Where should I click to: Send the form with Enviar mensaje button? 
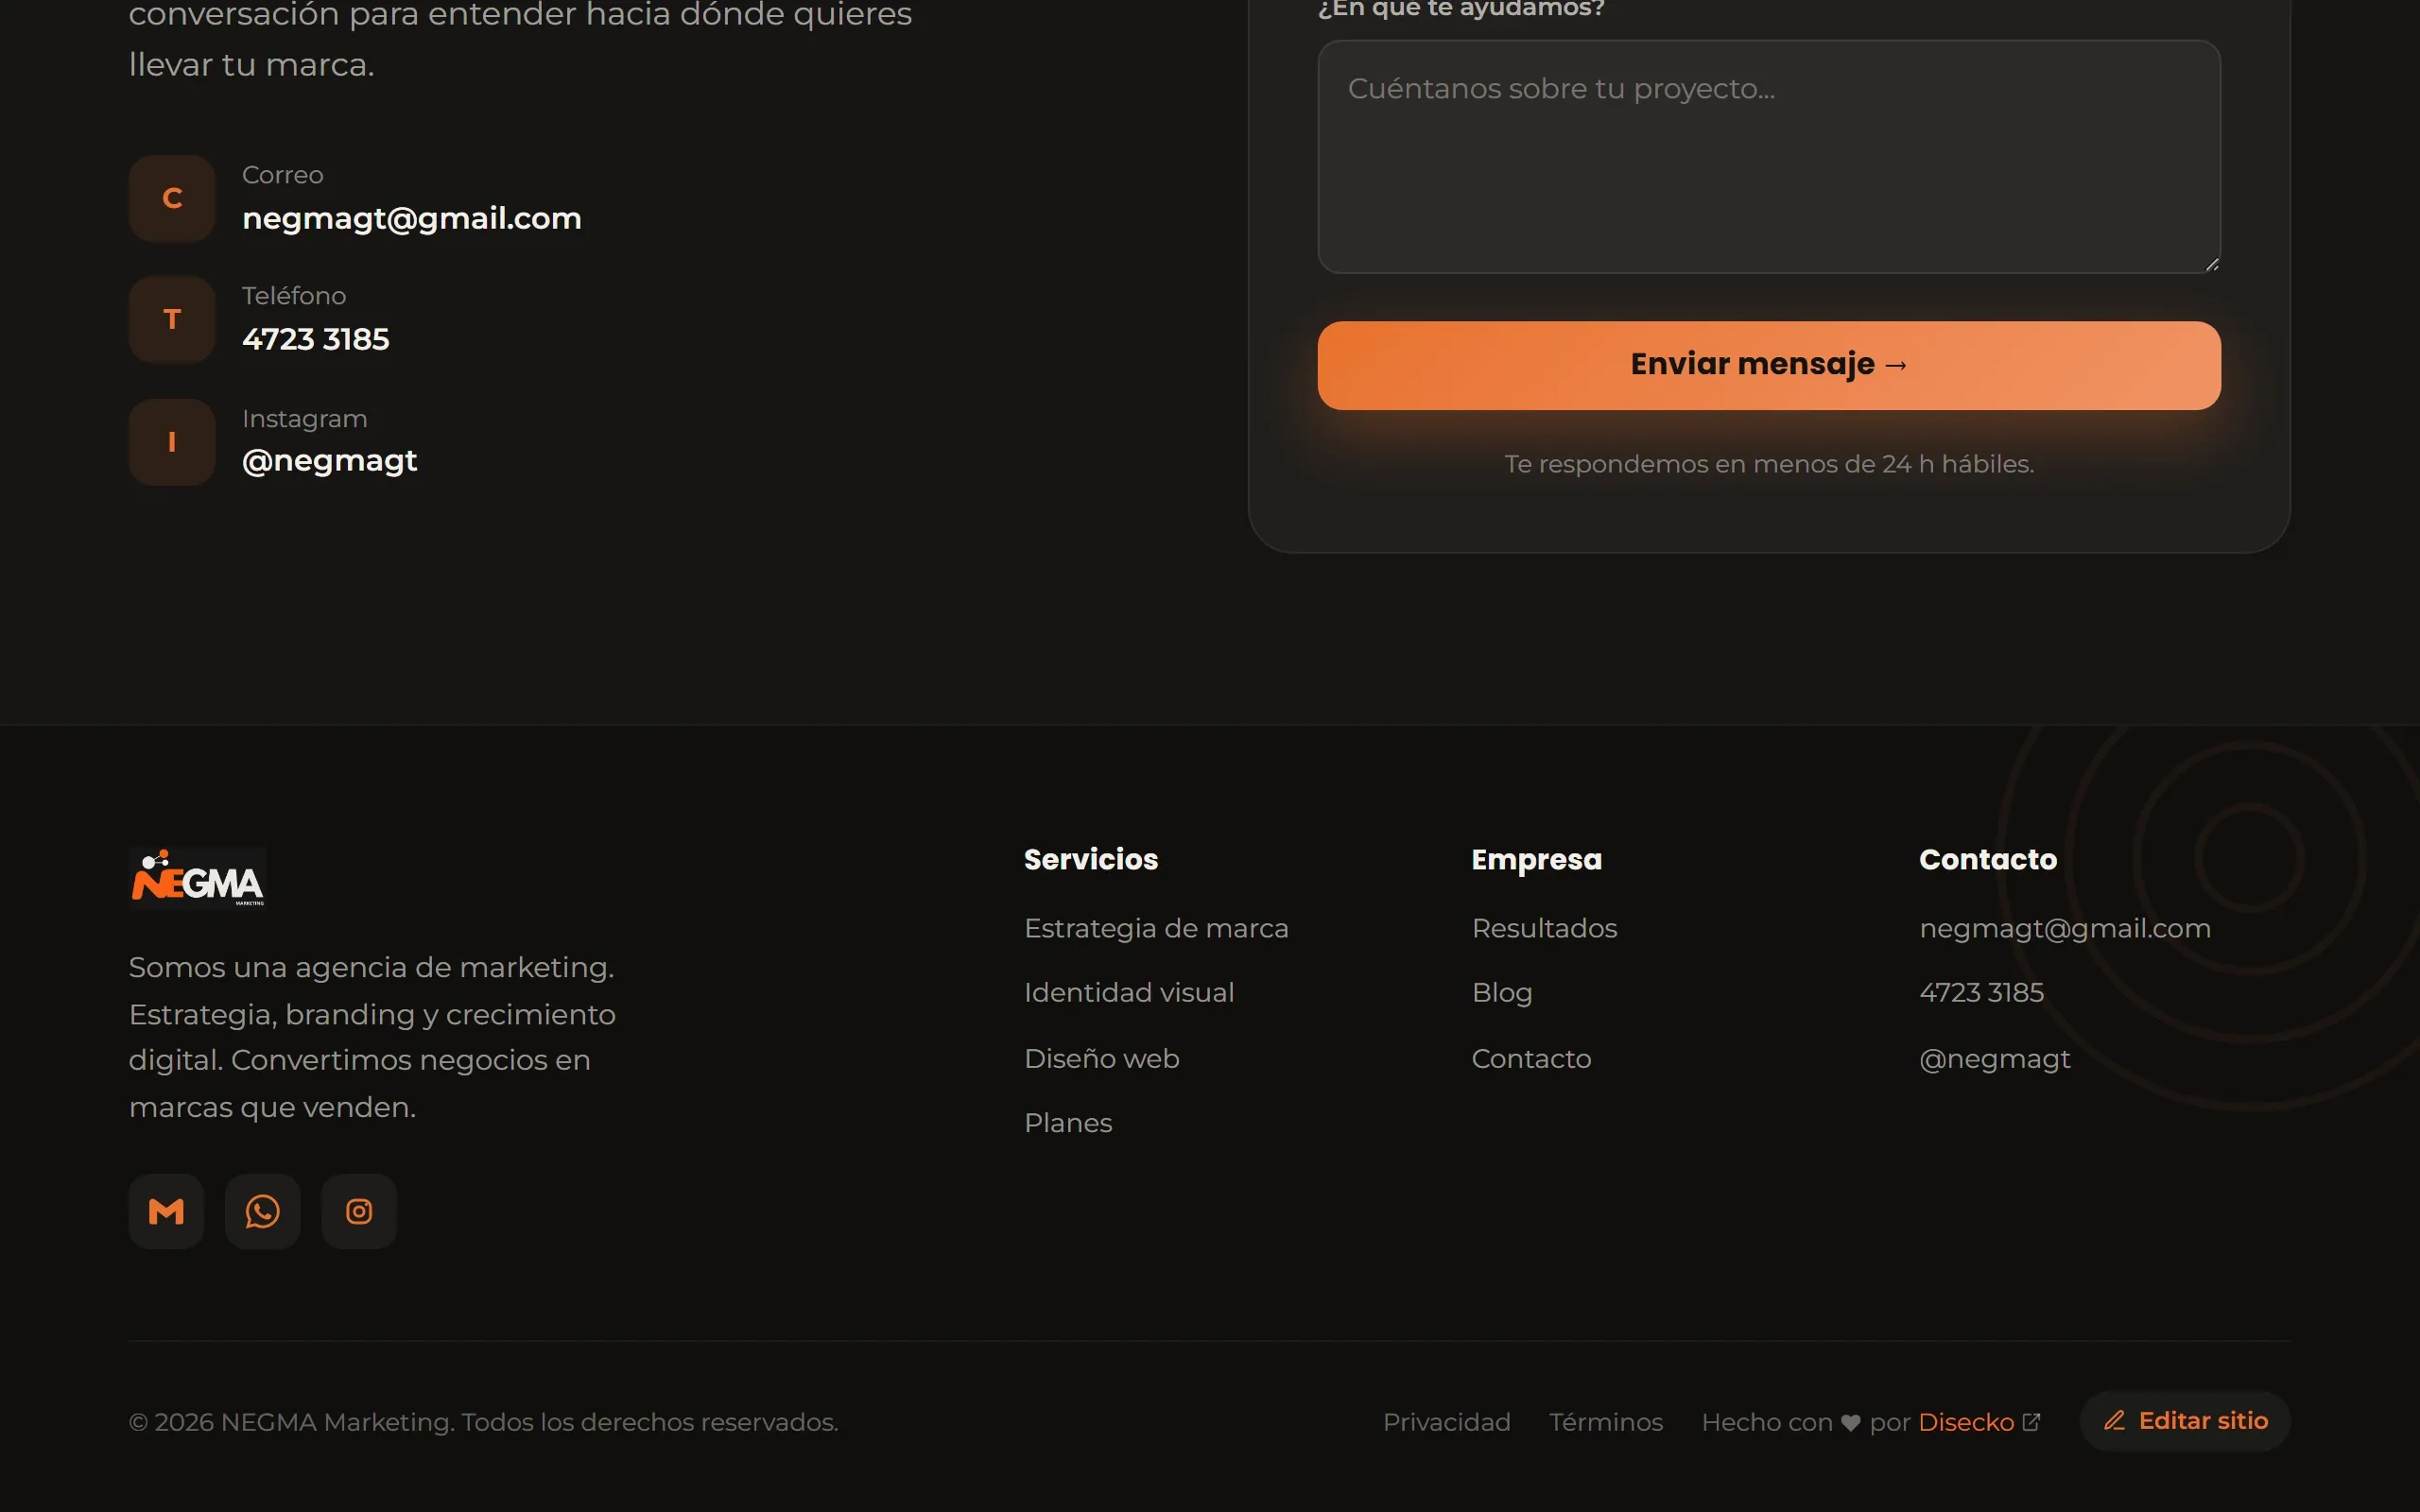point(1769,365)
